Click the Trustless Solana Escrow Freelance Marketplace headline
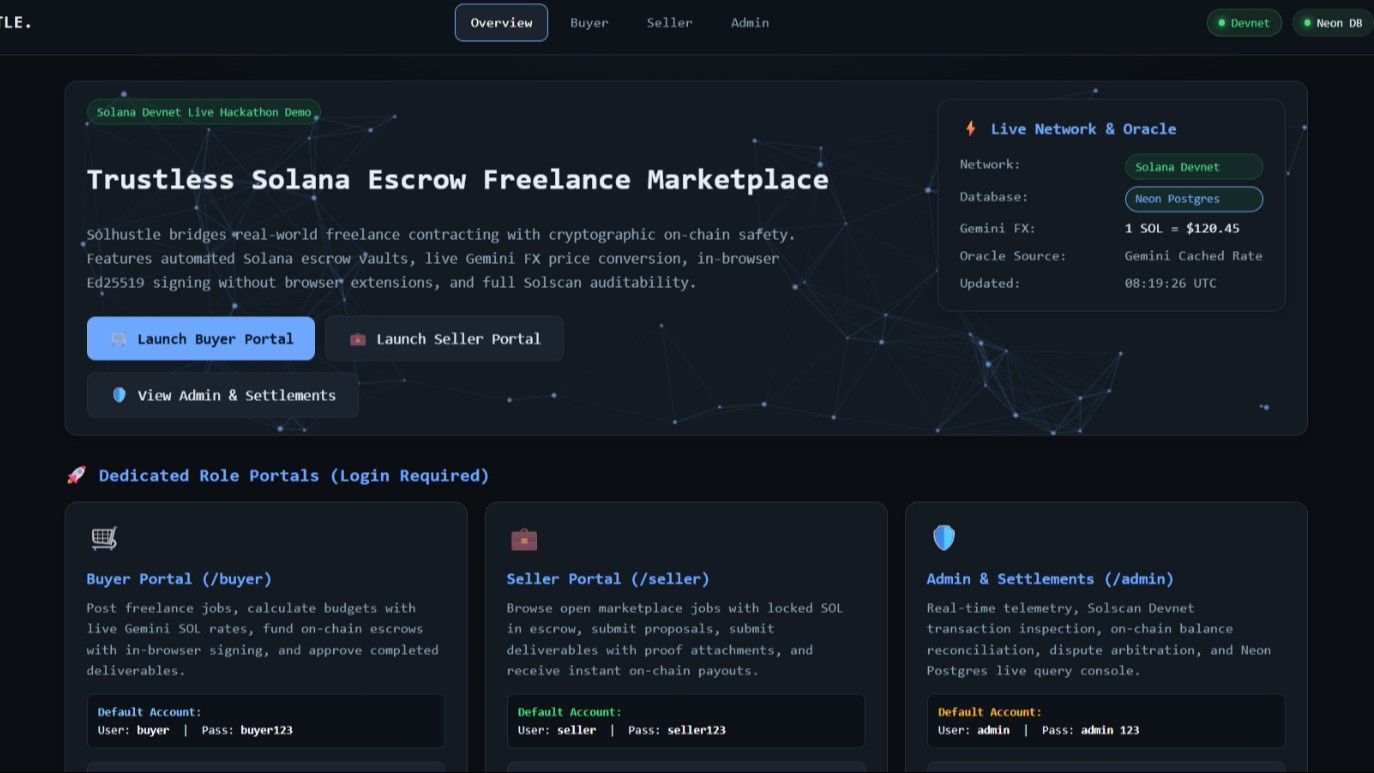This screenshot has width=1374, height=773. pos(457,180)
